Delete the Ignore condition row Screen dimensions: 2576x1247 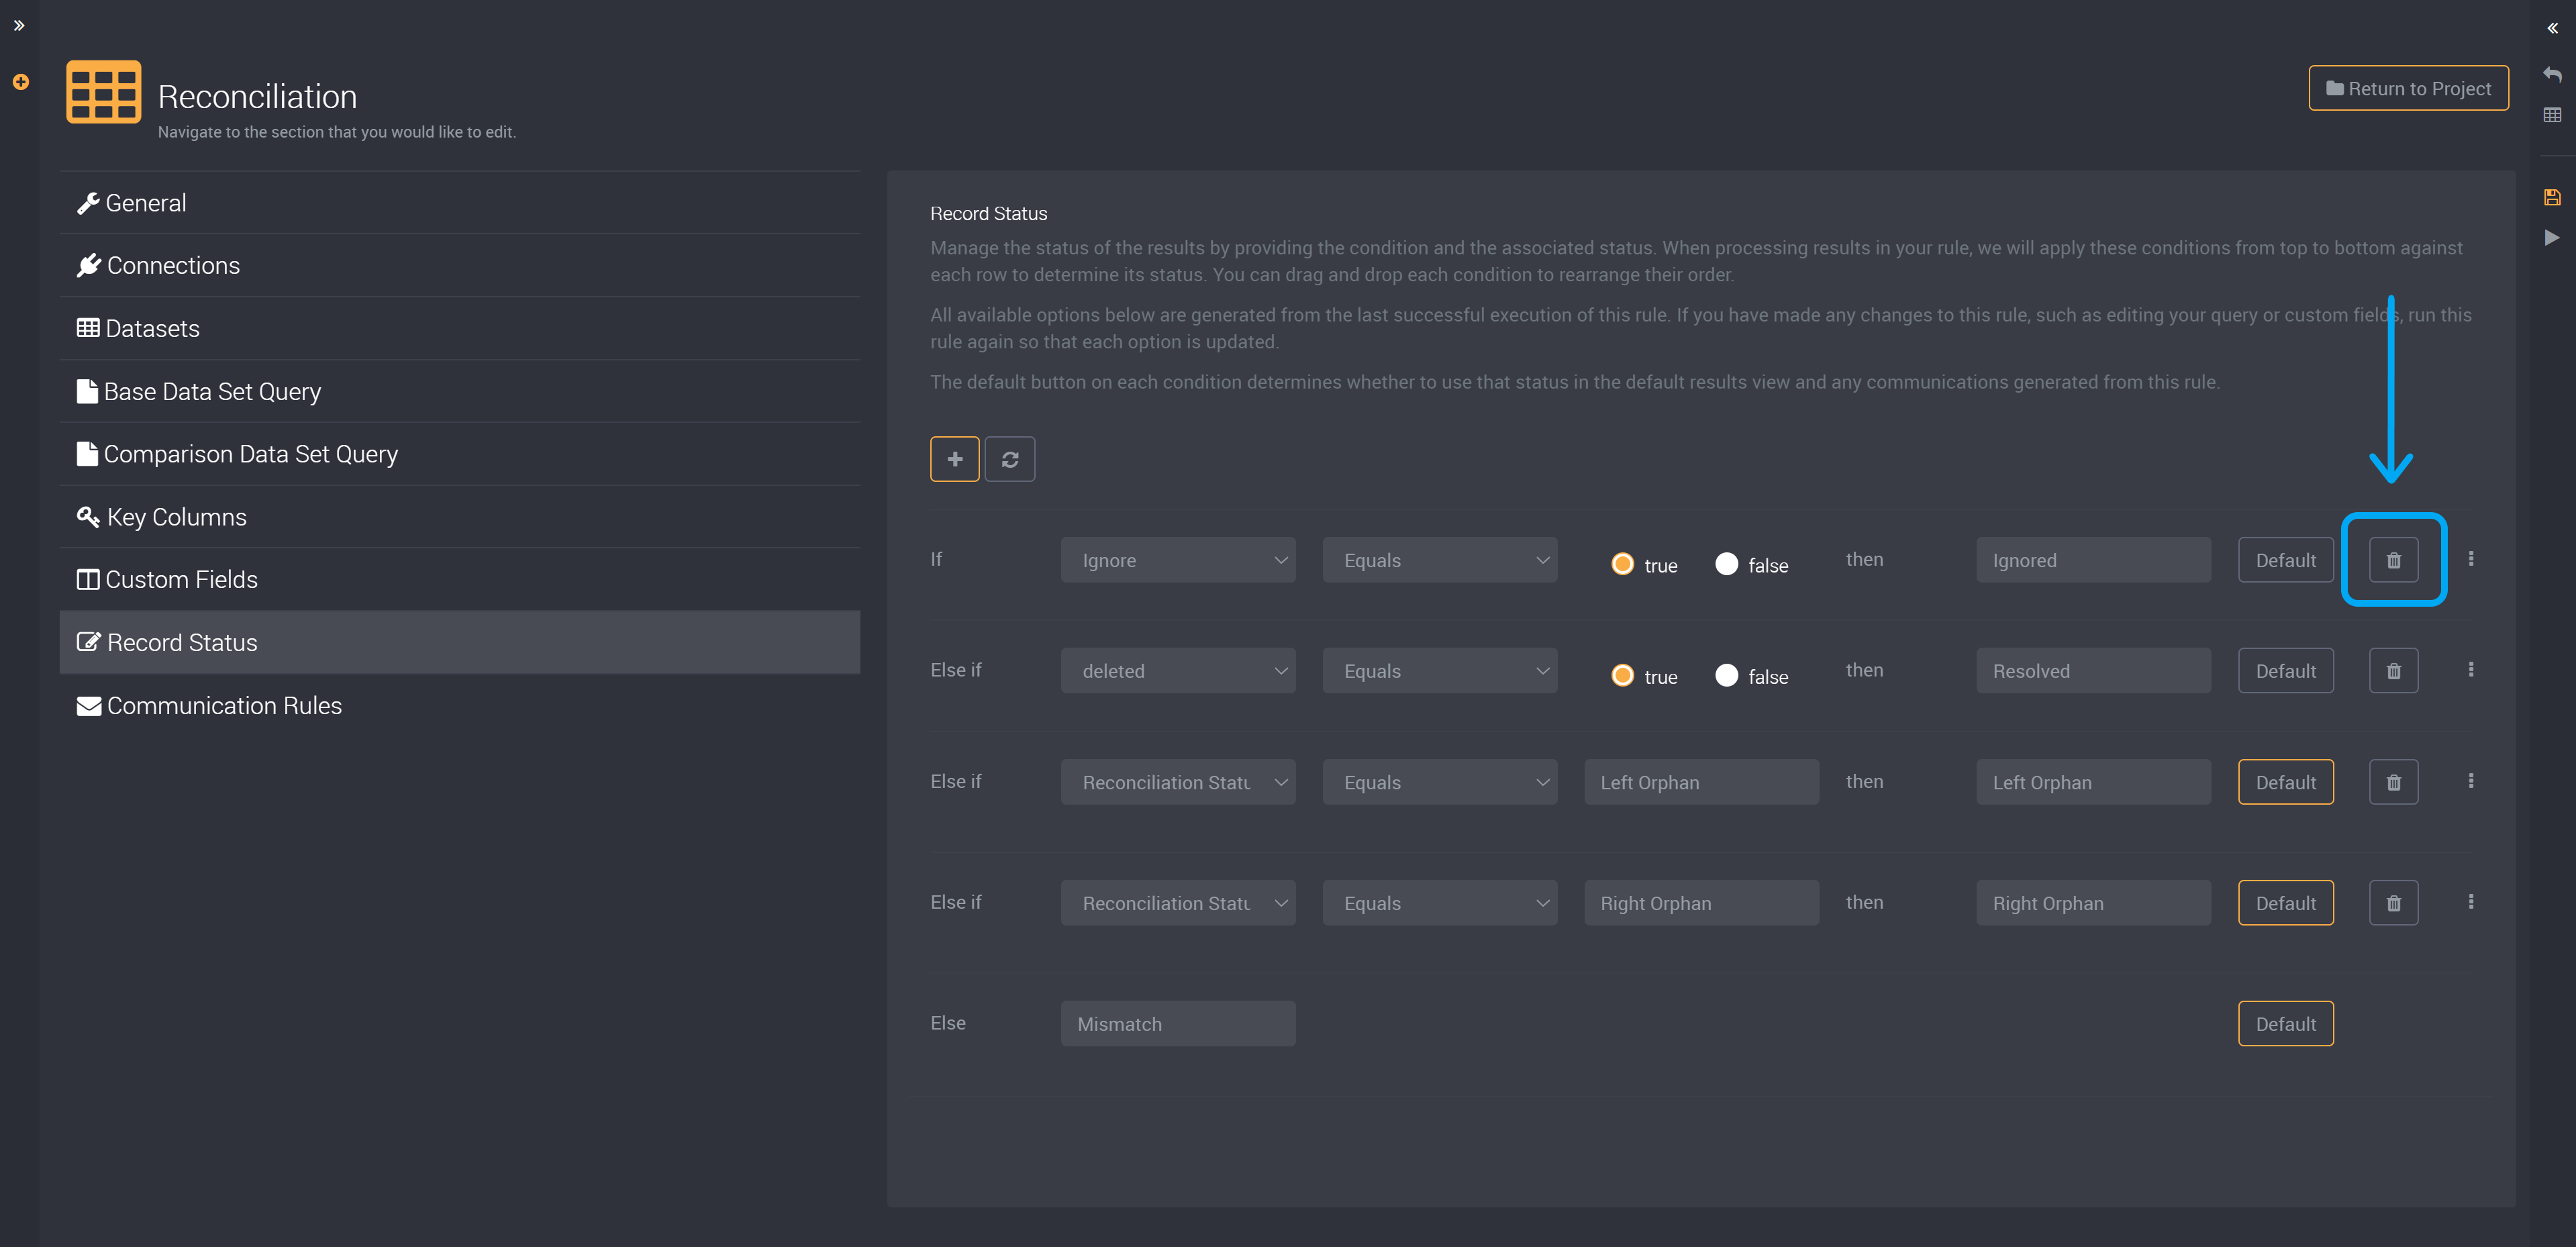pos(2393,560)
